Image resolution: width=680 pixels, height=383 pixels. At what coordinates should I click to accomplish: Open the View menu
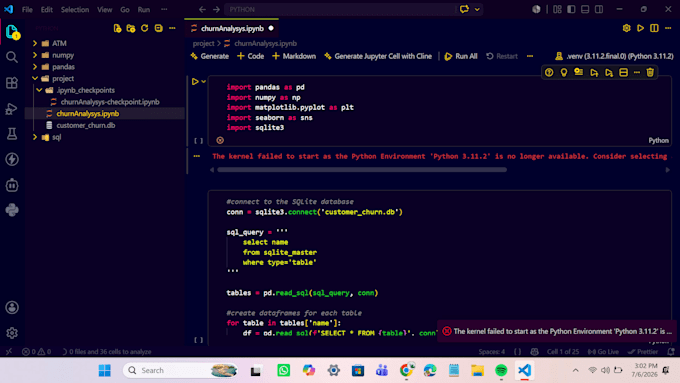tap(104, 9)
